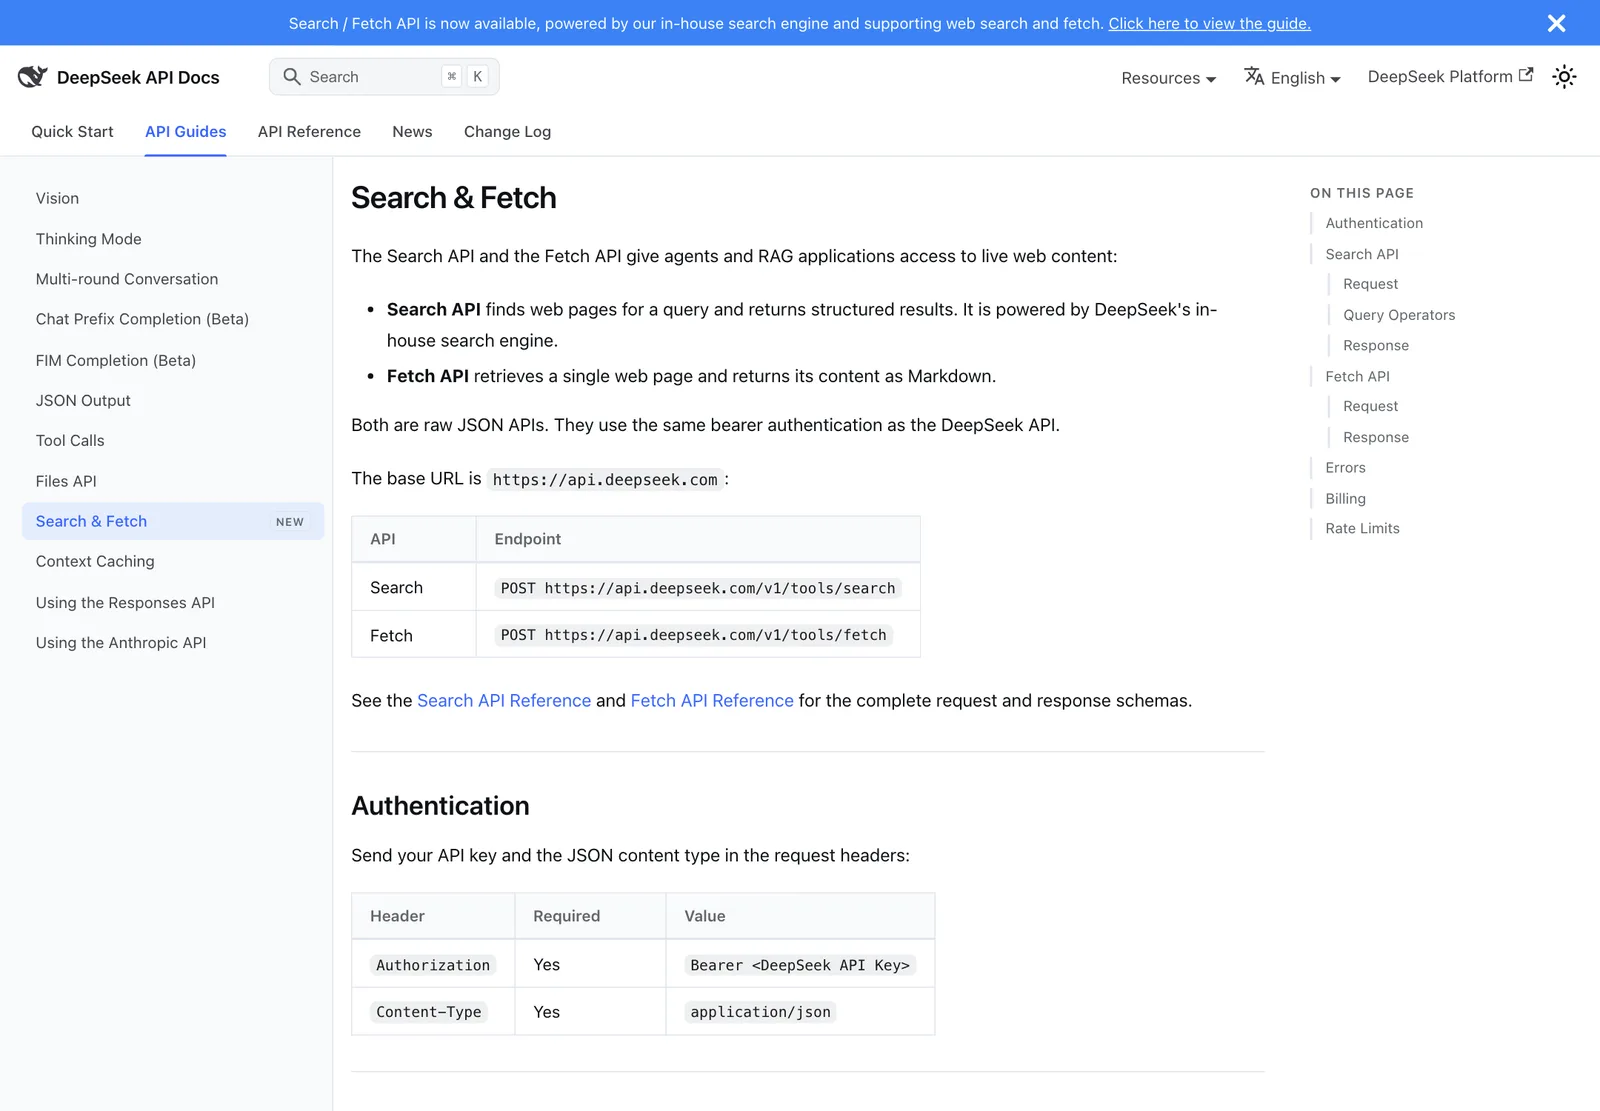Jump to Errors section
The width and height of the screenshot is (1600, 1111).
tap(1345, 467)
